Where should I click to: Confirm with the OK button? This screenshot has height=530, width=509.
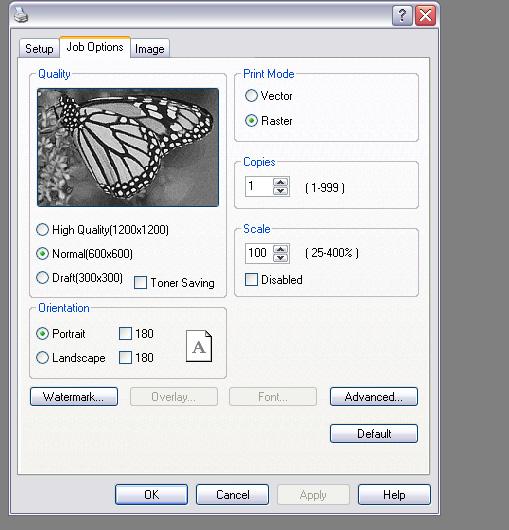click(151, 495)
